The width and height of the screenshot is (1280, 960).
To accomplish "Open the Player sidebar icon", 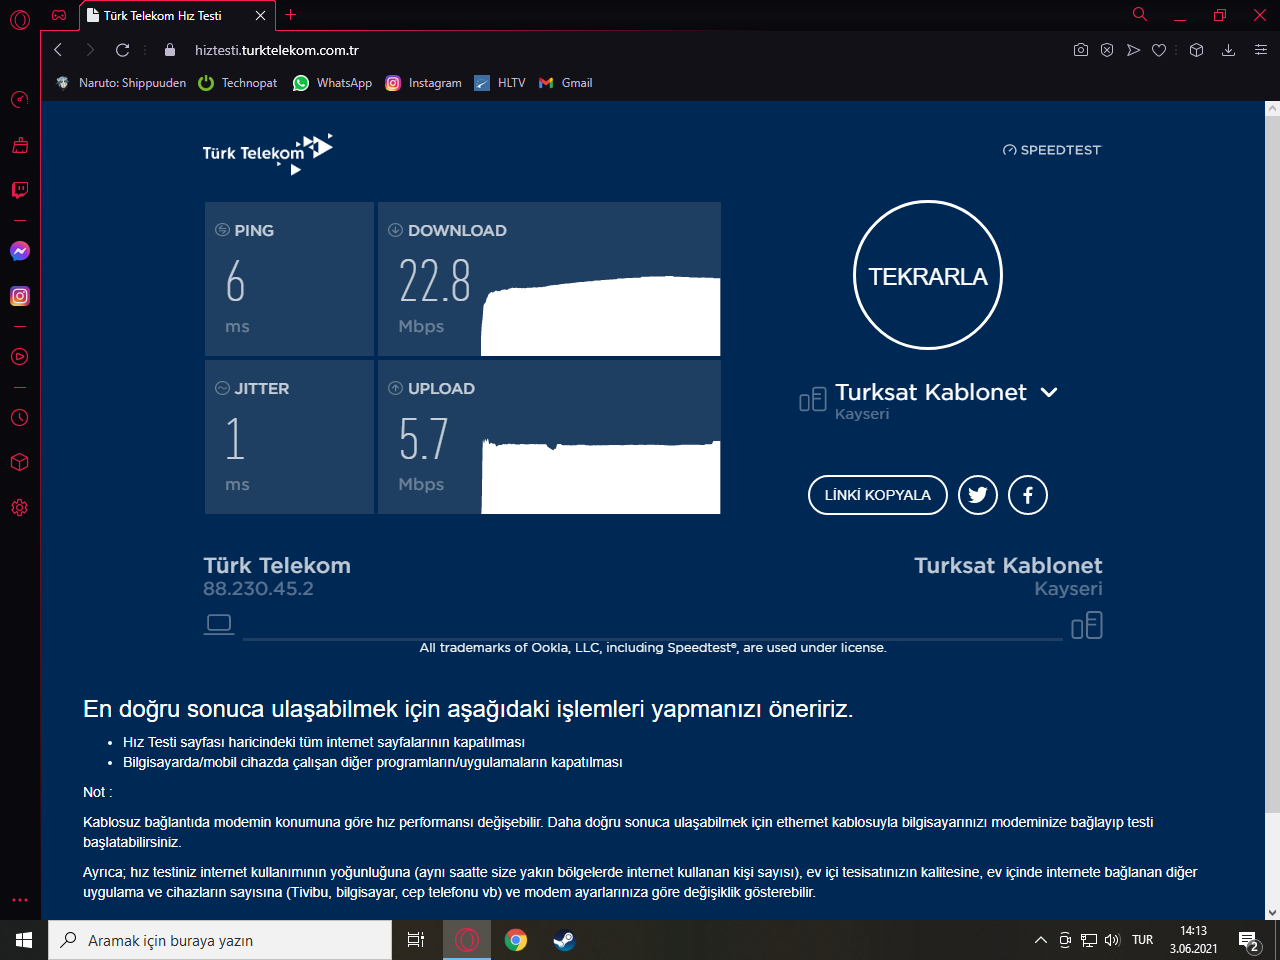I will click(x=19, y=357).
